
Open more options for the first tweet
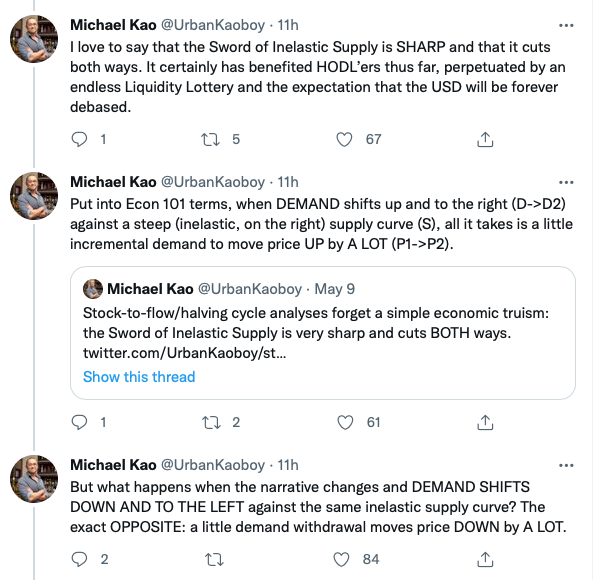pos(567,22)
